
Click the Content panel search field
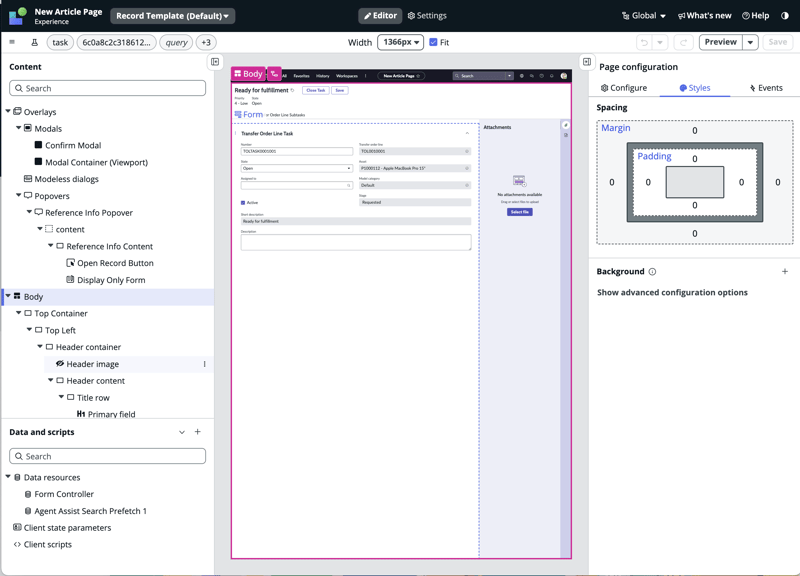[110, 89]
